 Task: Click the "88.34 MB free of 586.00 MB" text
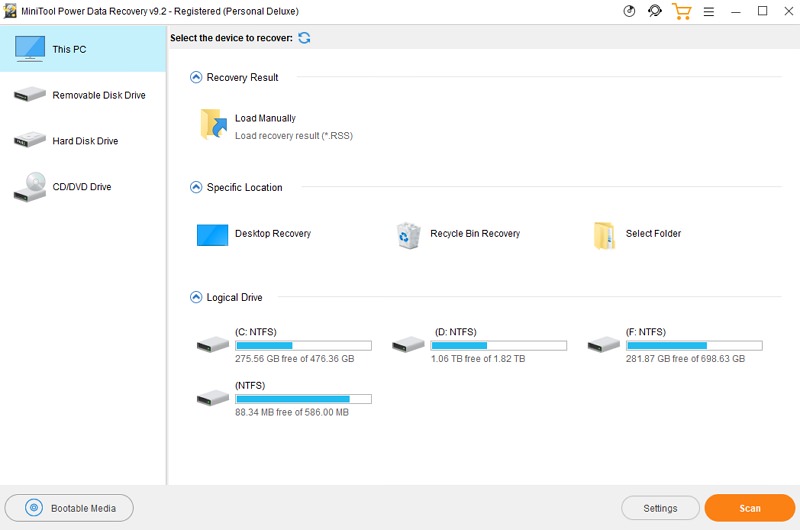[x=292, y=412]
